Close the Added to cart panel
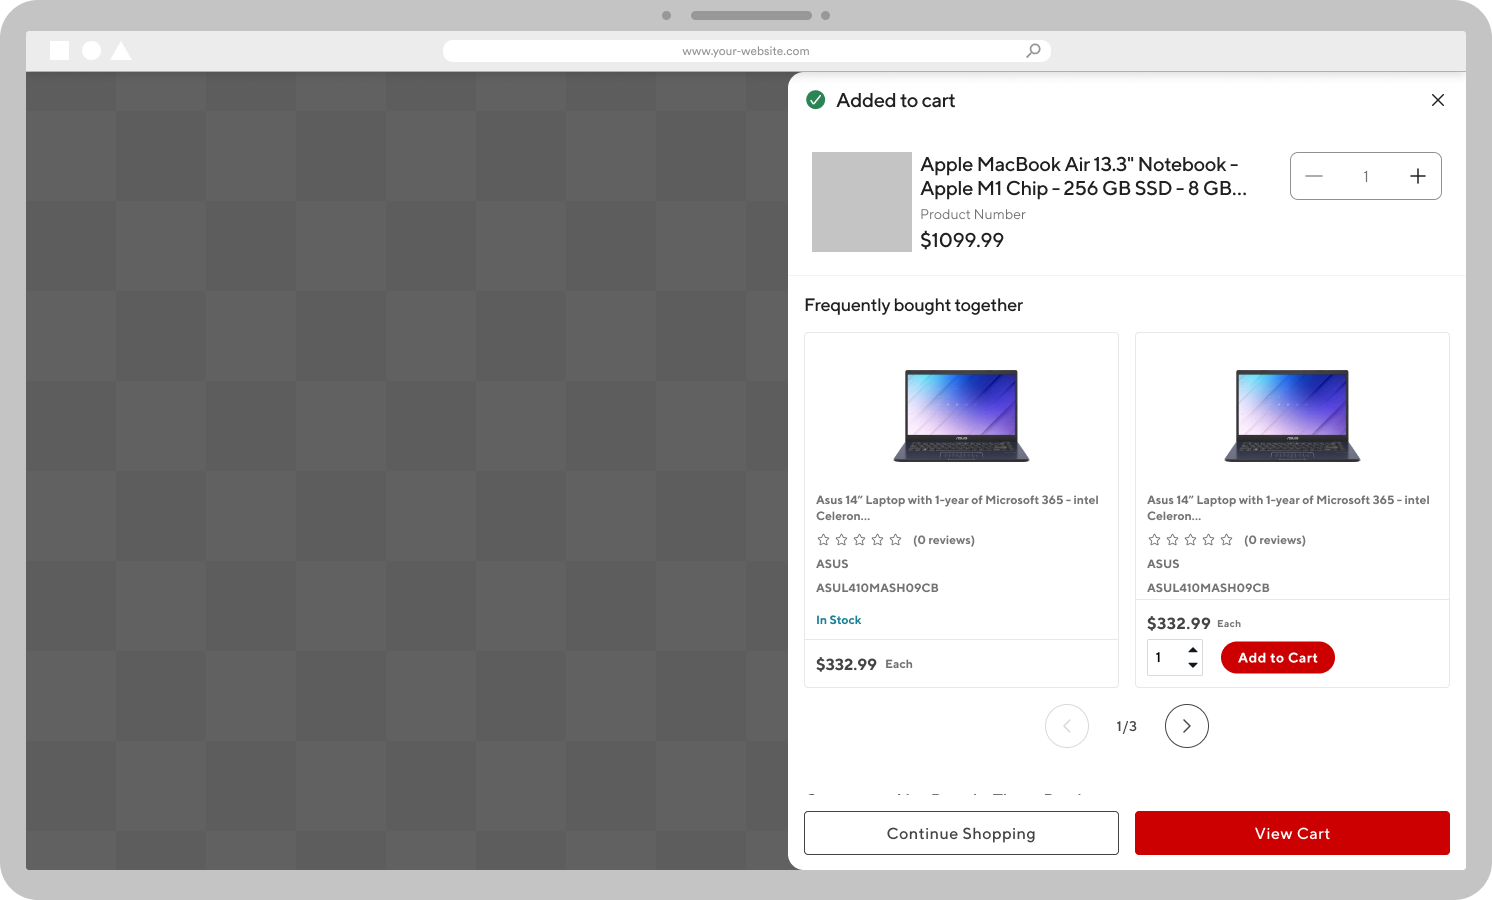The width and height of the screenshot is (1492, 900). [x=1437, y=100]
